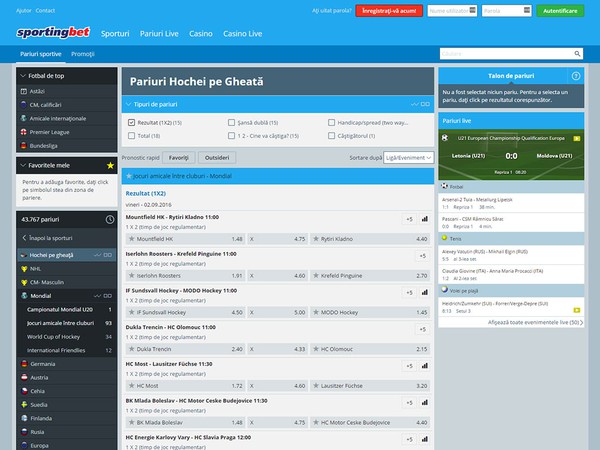Image resolution: width=600 pixels, height=450 pixels.
Task: Open statistics icon for HC Most match
Action: point(424,366)
